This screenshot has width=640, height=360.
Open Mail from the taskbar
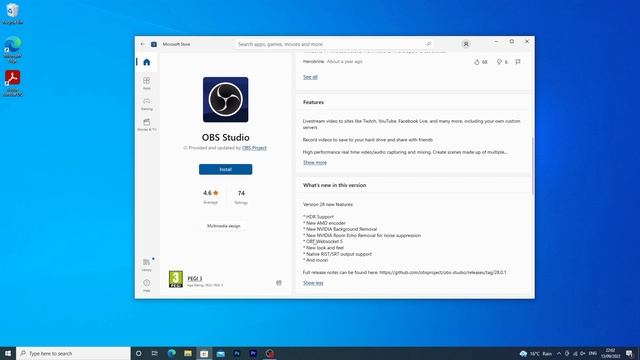[220, 353]
